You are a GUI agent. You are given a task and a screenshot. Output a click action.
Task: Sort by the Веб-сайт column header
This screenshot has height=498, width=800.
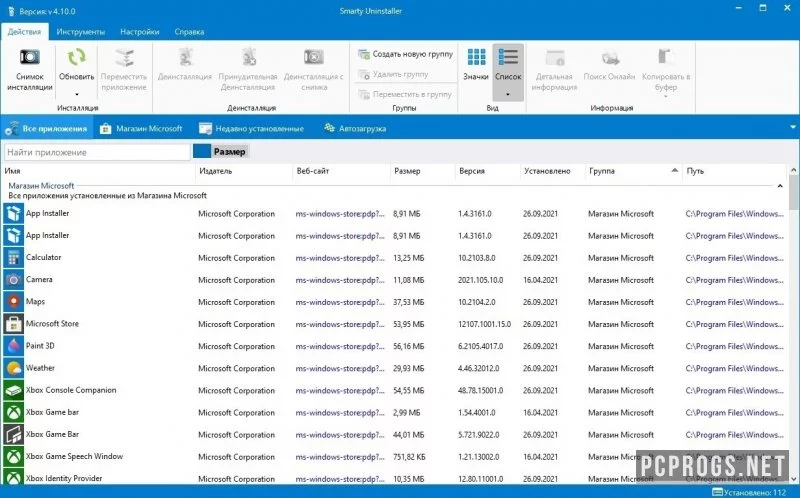pyautogui.click(x=341, y=171)
